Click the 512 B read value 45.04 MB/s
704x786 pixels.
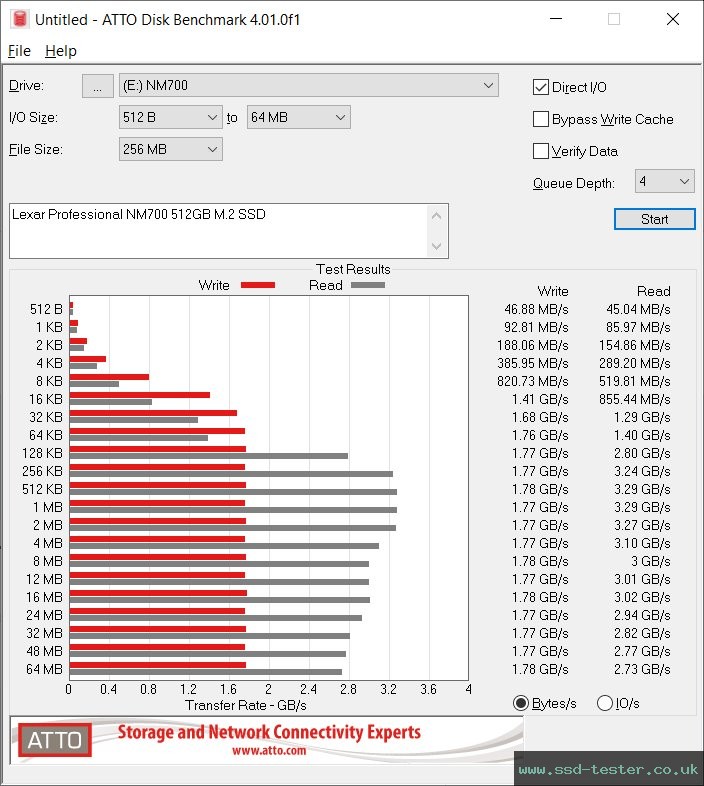click(x=638, y=309)
